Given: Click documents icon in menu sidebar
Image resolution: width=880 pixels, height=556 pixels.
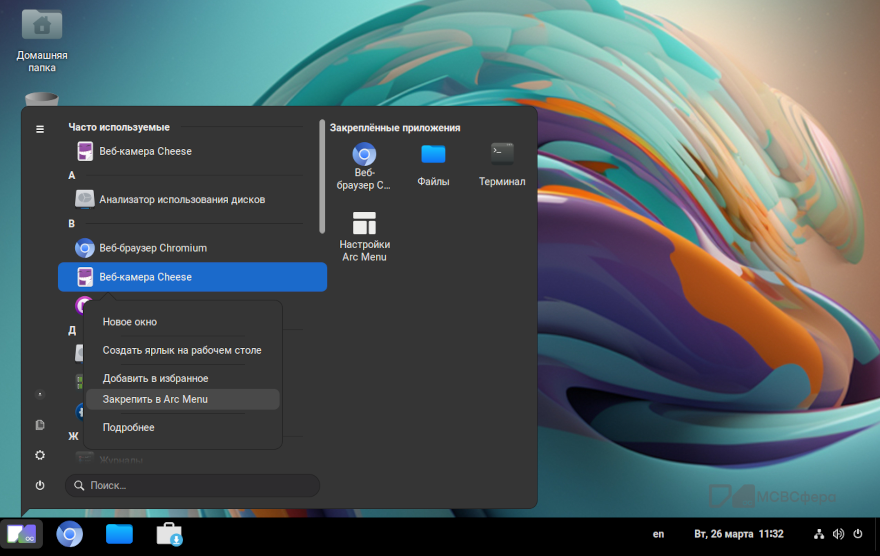Looking at the screenshot, I should point(40,425).
